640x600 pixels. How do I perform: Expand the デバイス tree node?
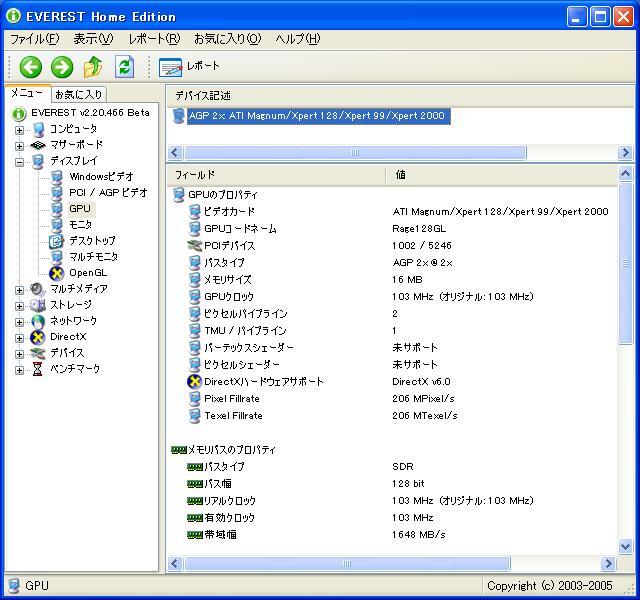coord(19,354)
